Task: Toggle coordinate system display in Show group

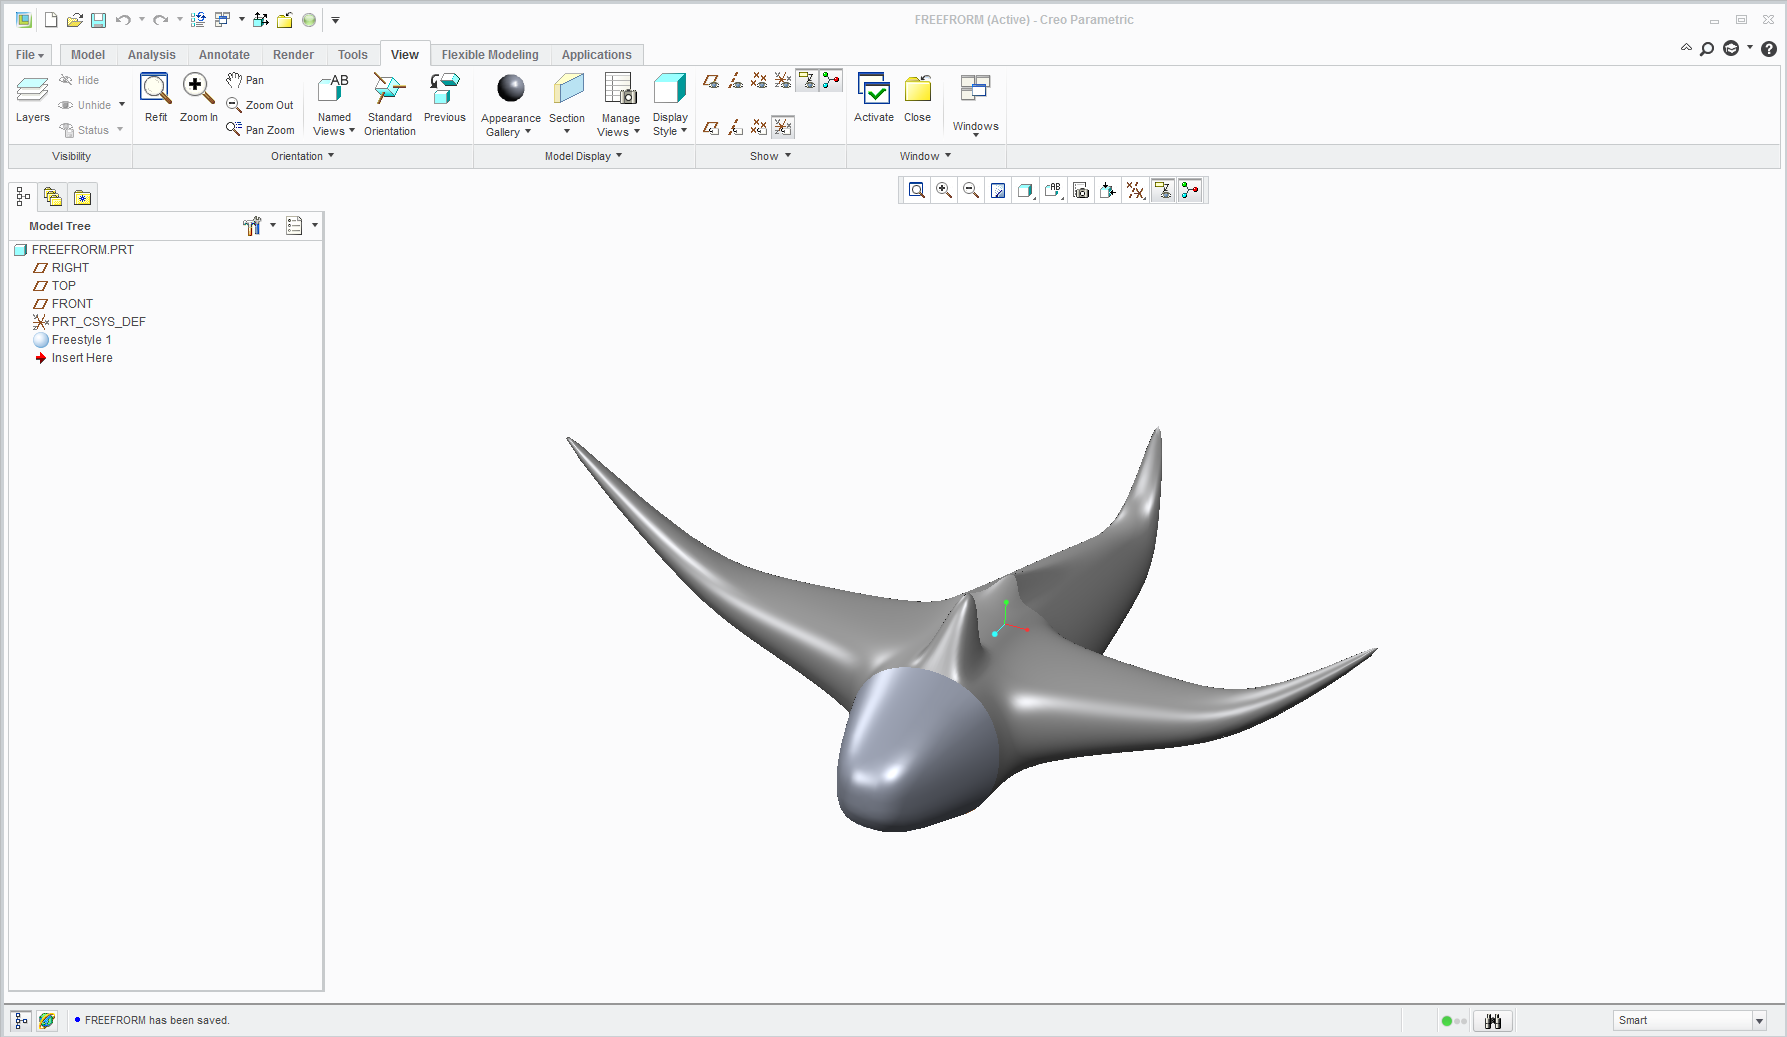Action: pos(783,80)
